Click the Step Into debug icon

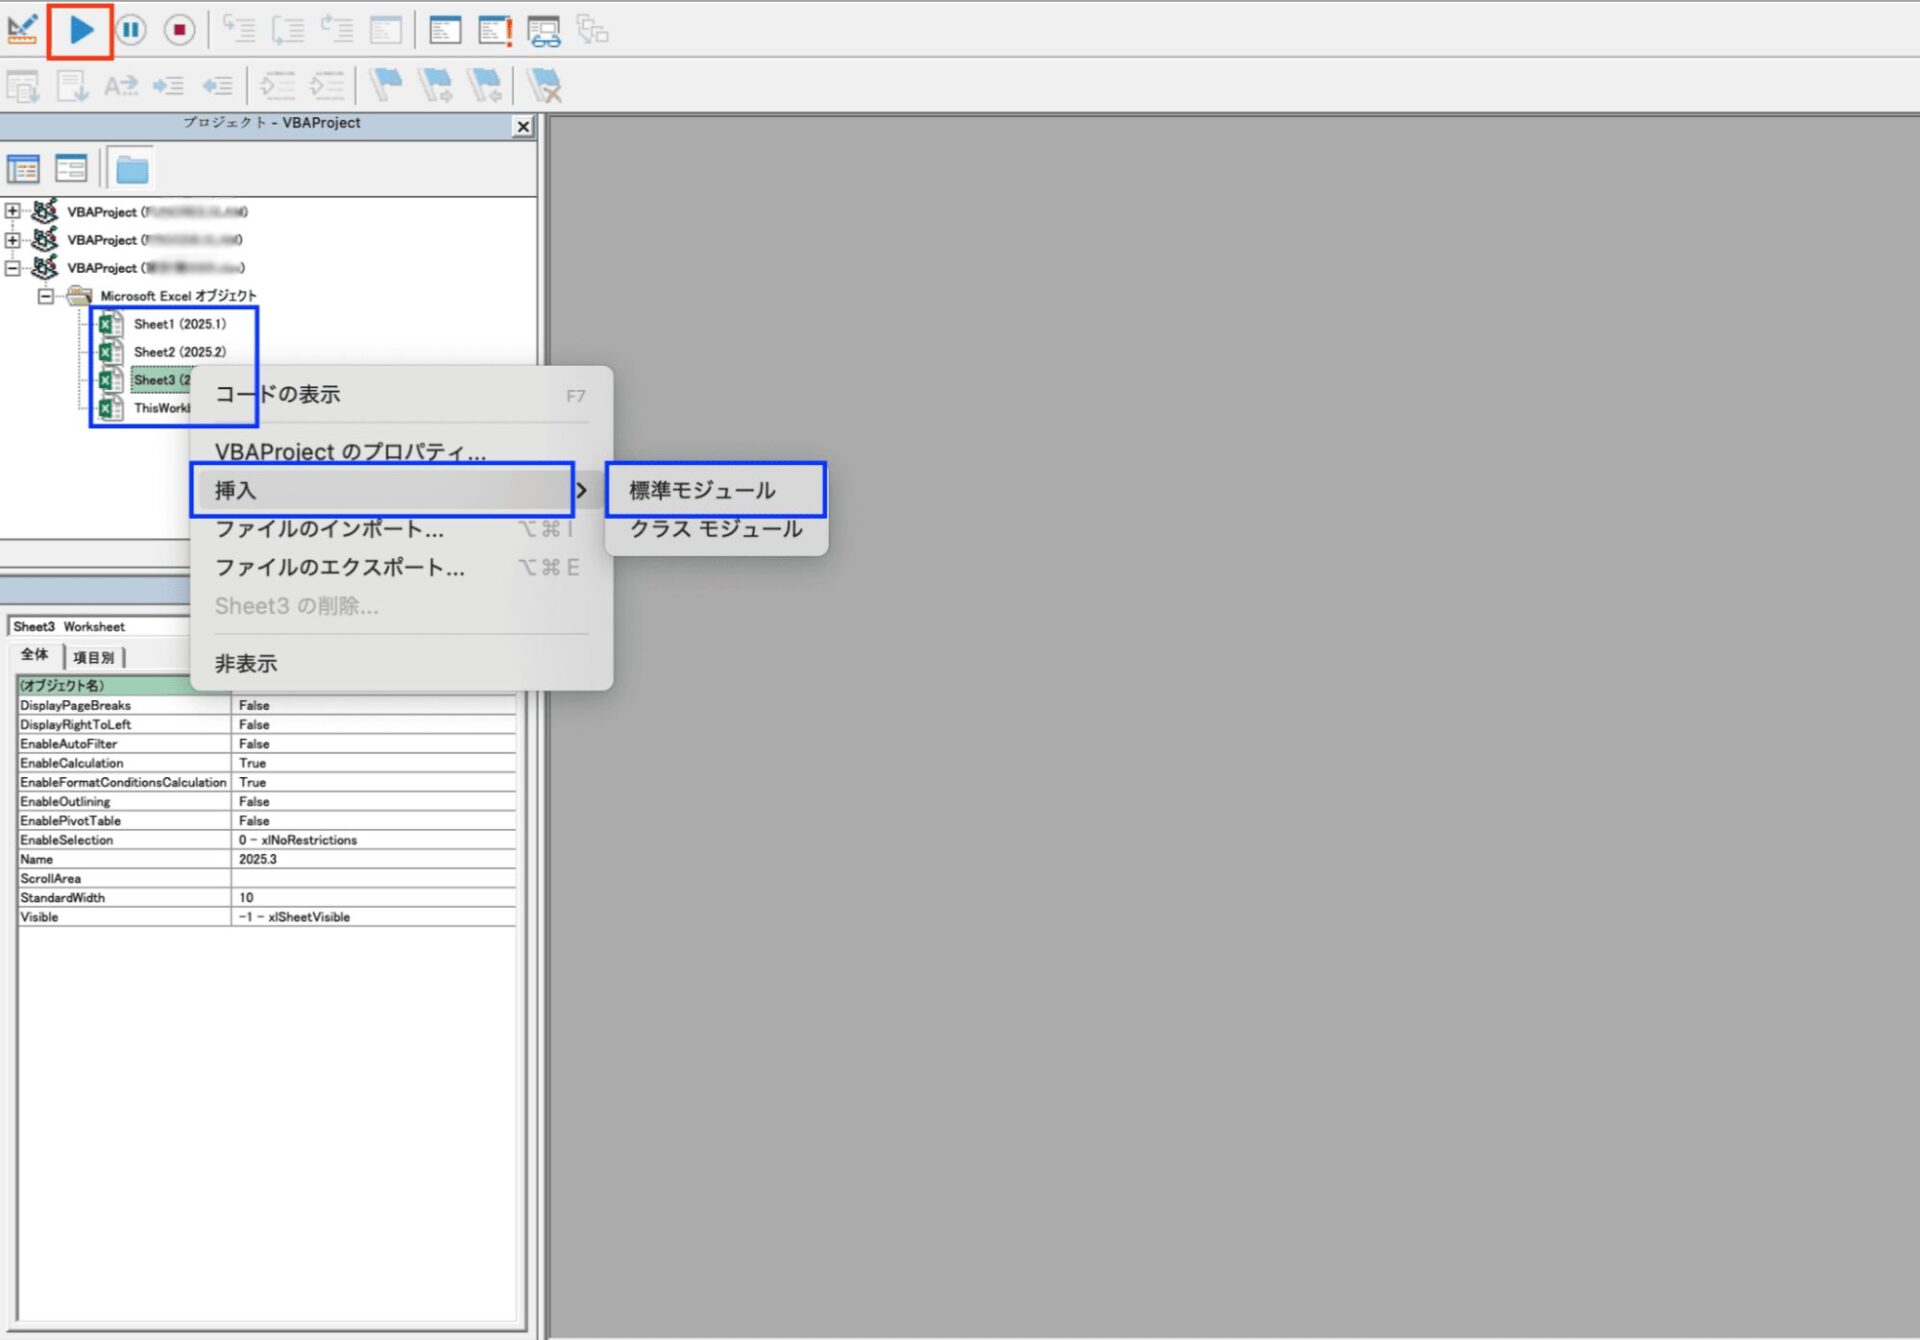[x=239, y=30]
